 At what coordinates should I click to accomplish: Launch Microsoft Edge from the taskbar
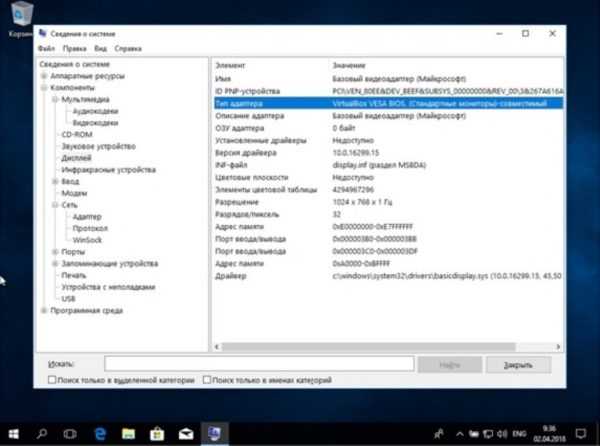click(100, 434)
